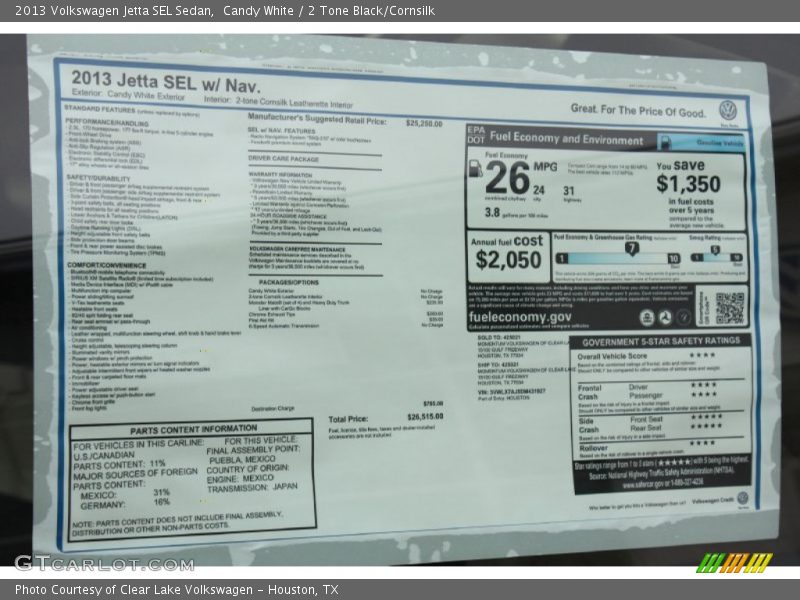Screen dimensions: 800x600
Task: Click the 'PERFORMANCE/HANDLING' section heading
Action: [x=107, y=122]
